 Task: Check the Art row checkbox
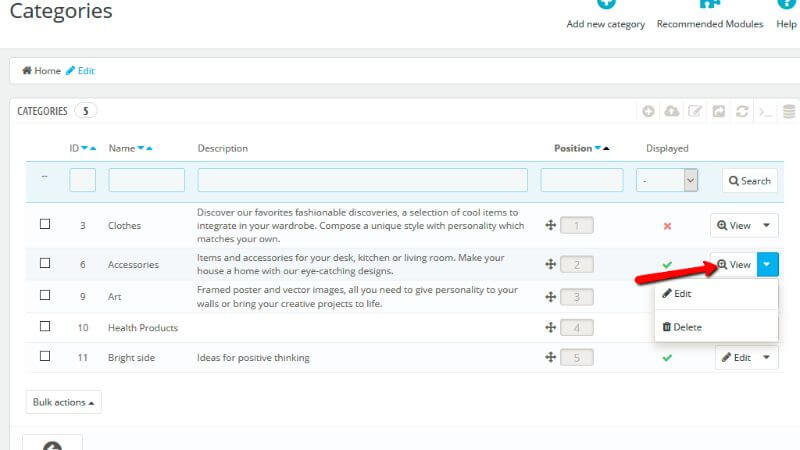[x=45, y=295]
